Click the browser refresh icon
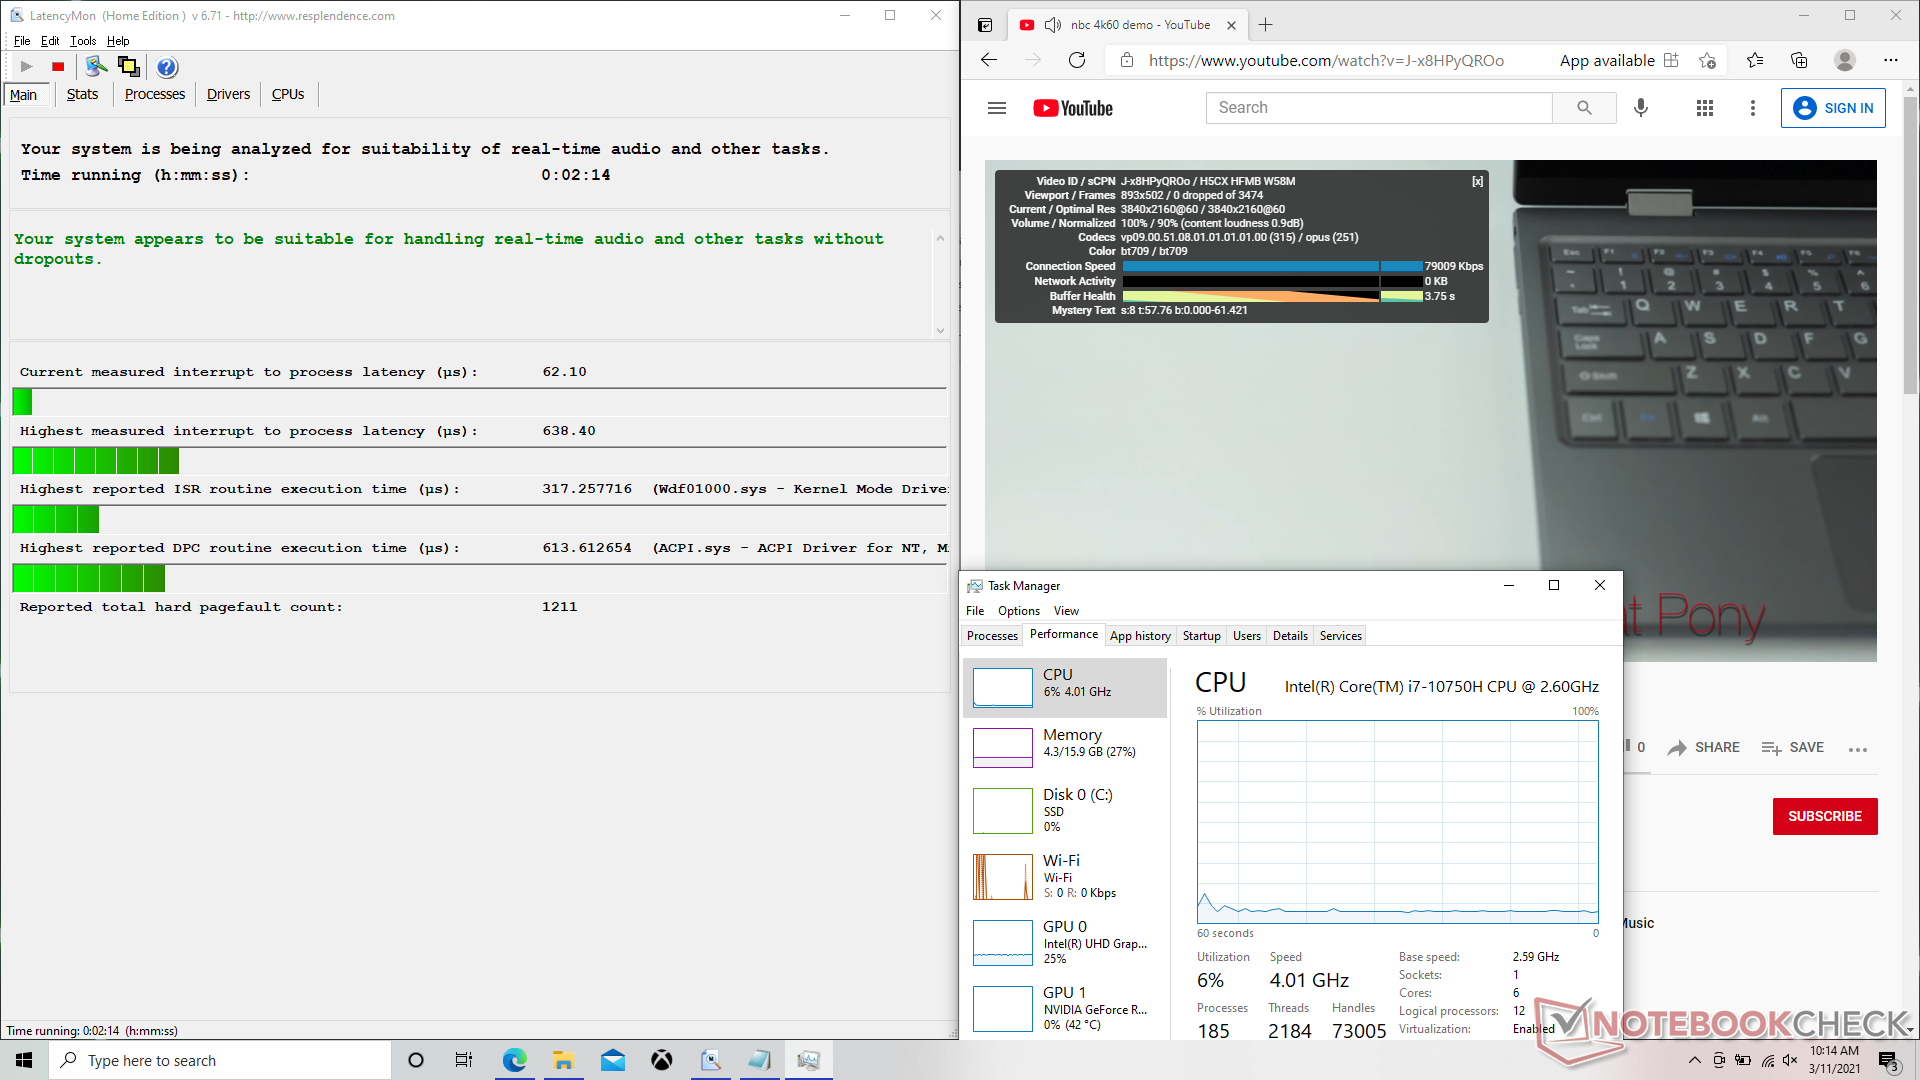The height and width of the screenshot is (1080, 1920). click(1077, 60)
